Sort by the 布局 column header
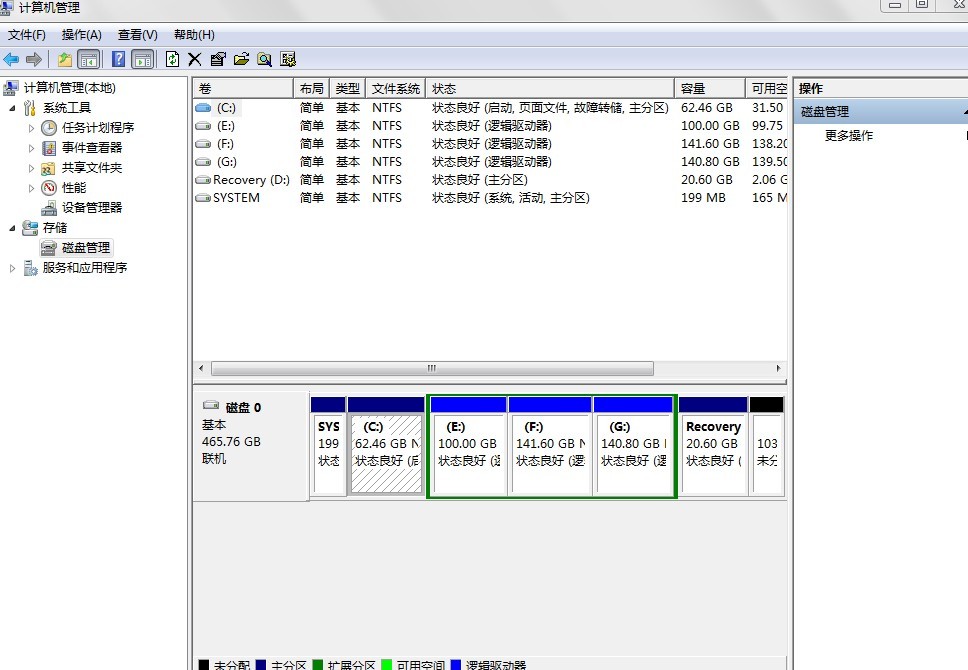 pyautogui.click(x=311, y=88)
